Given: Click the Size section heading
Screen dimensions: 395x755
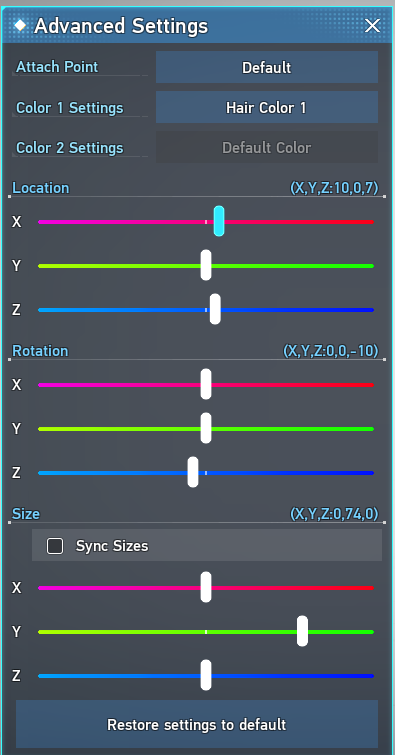Looking at the screenshot, I should point(26,514).
